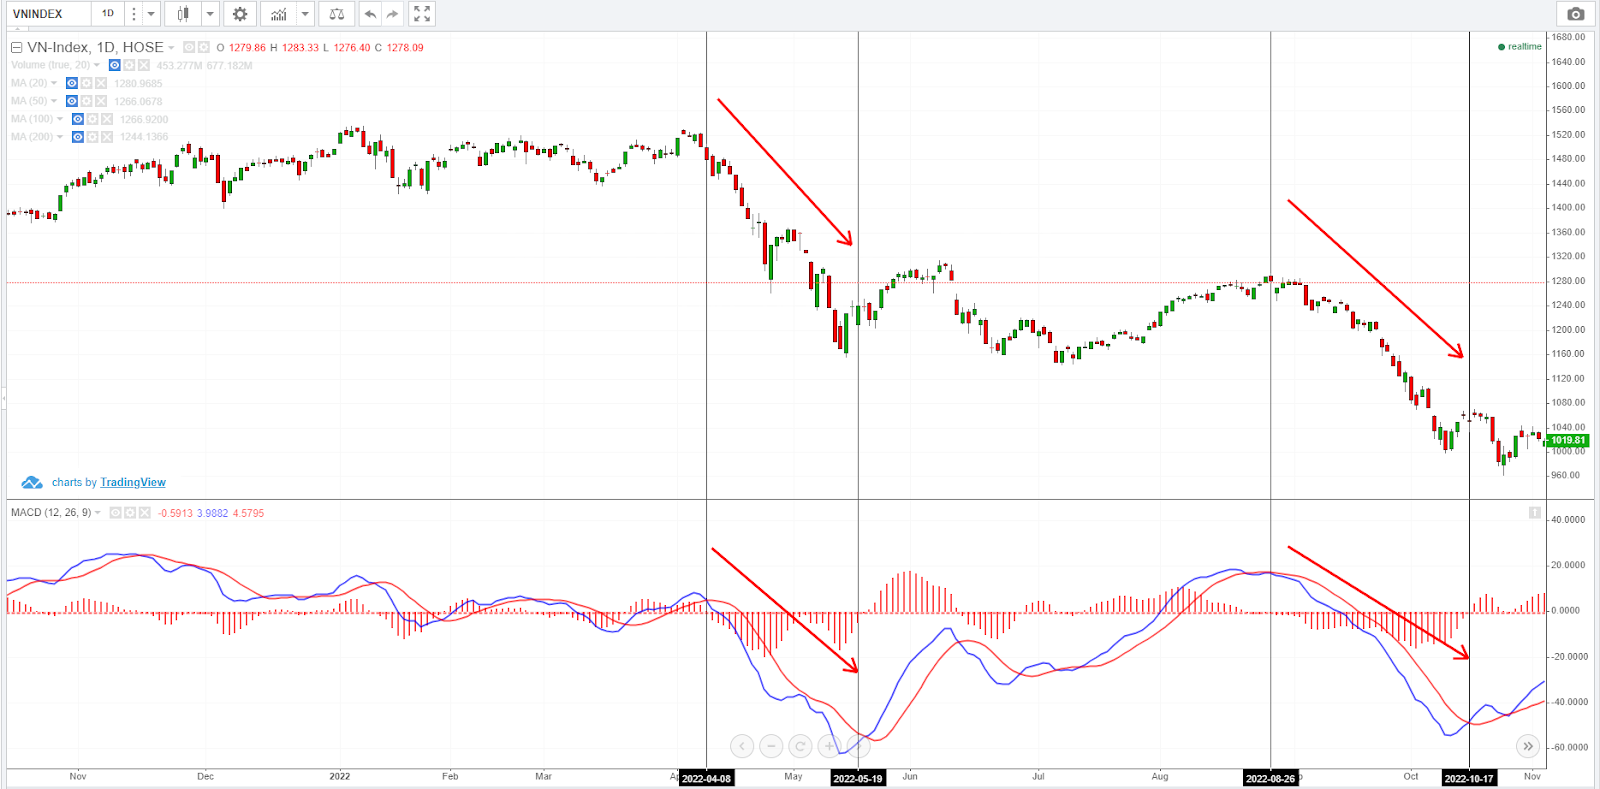Click the realtime status indicator

tap(1520, 47)
